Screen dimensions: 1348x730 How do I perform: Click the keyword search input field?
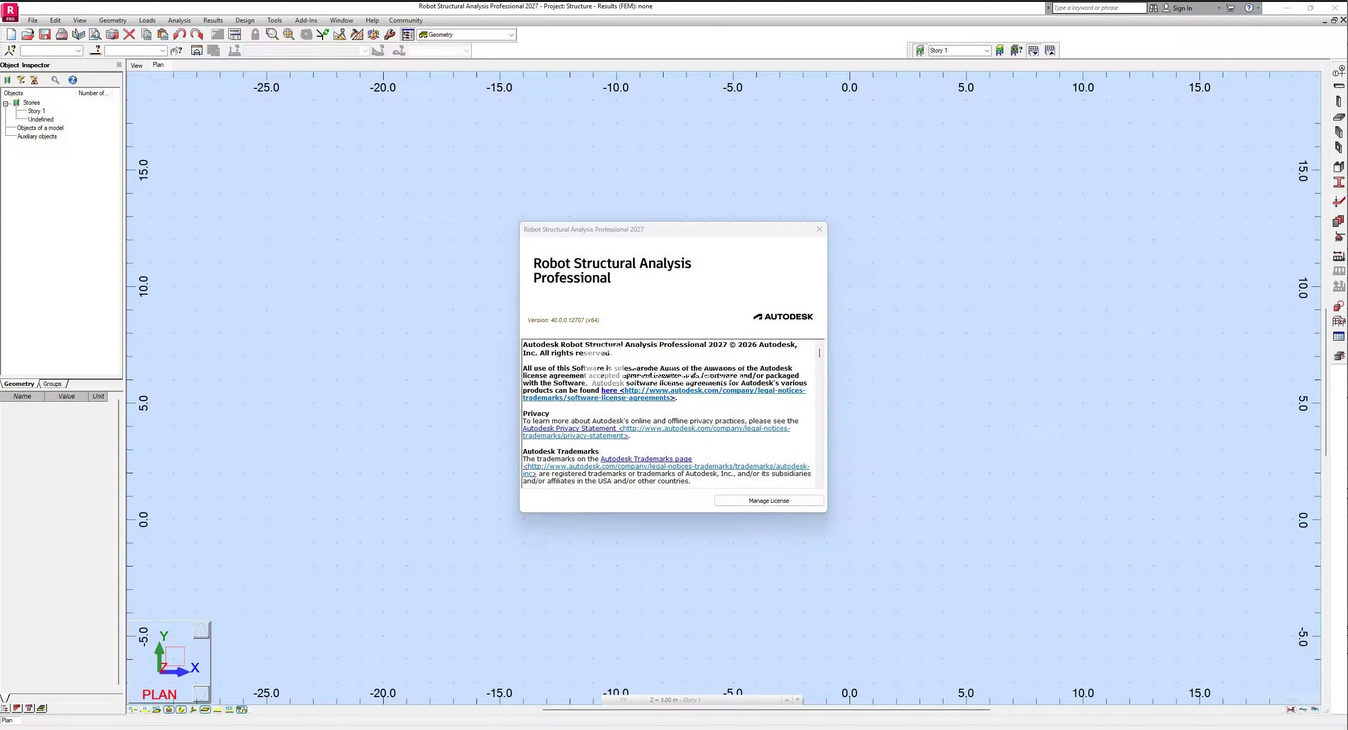(1097, 8)
